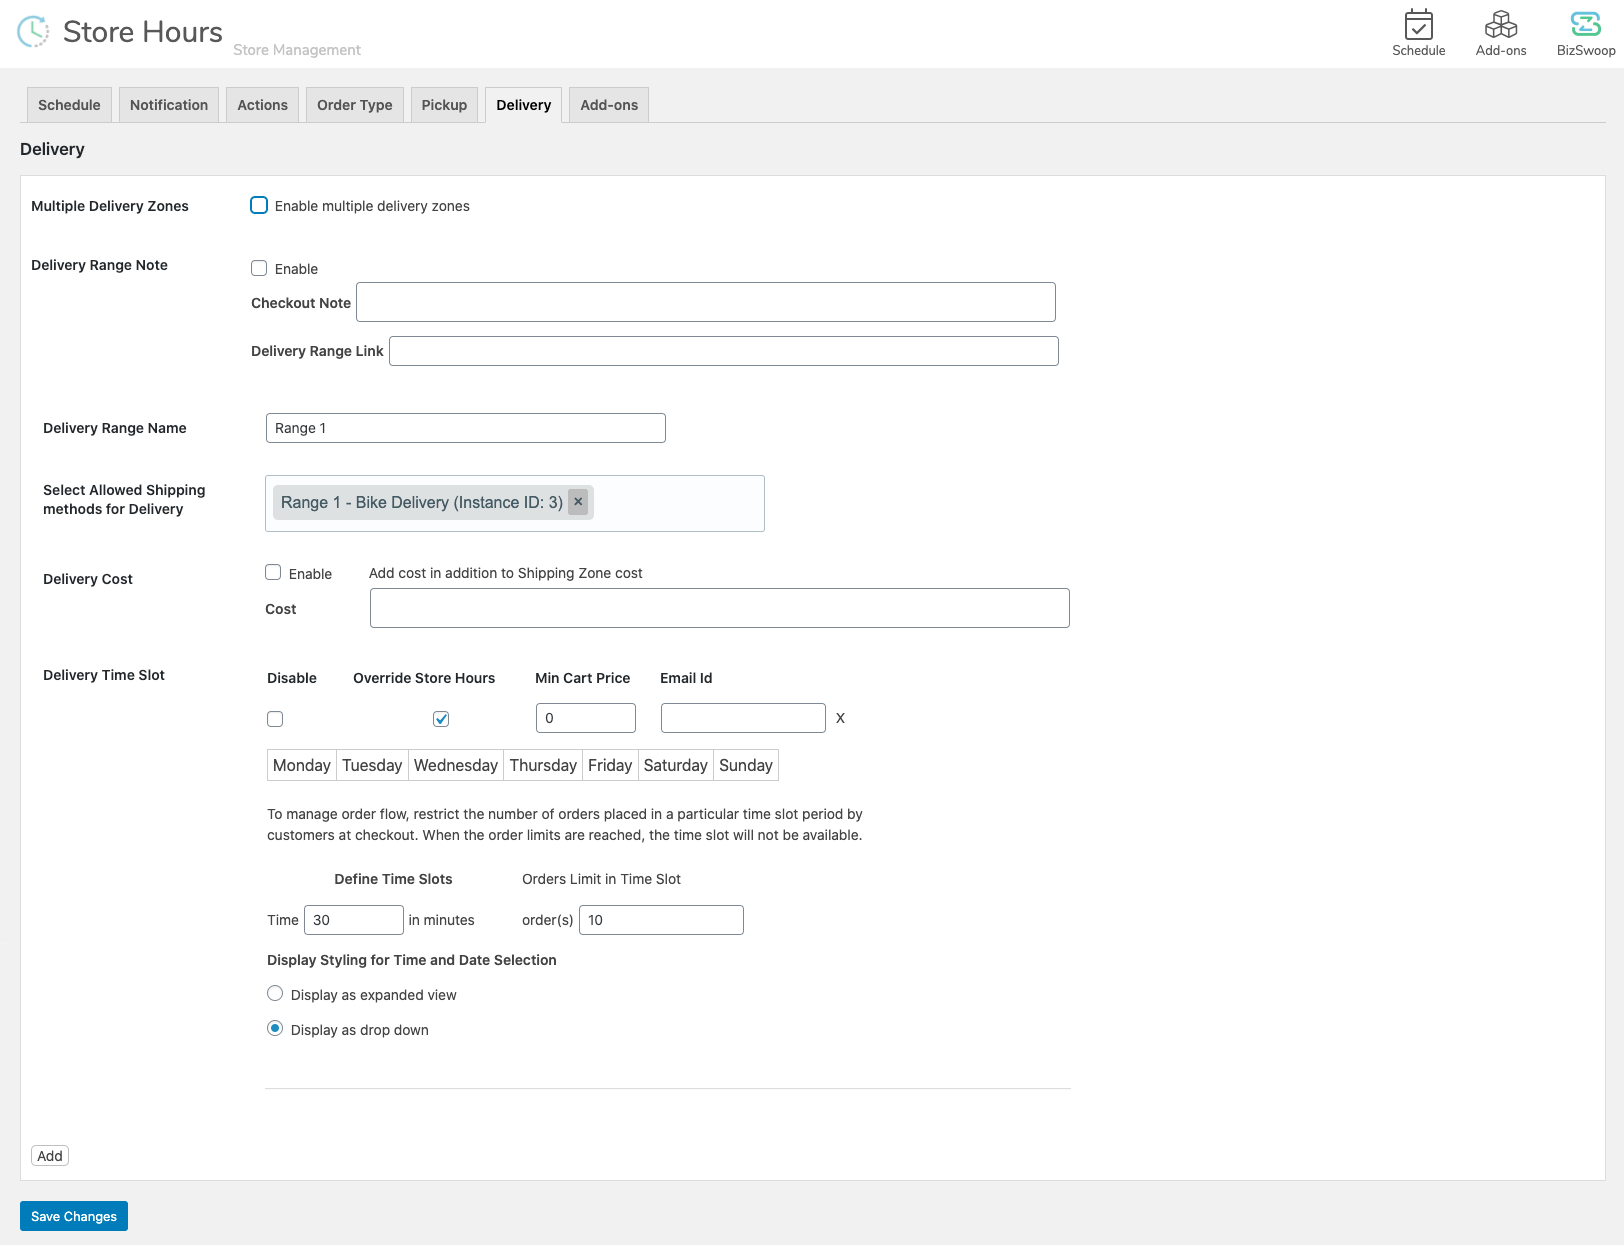
Task: Click the Store Hours clock logo
Action: tap(33, 31)
